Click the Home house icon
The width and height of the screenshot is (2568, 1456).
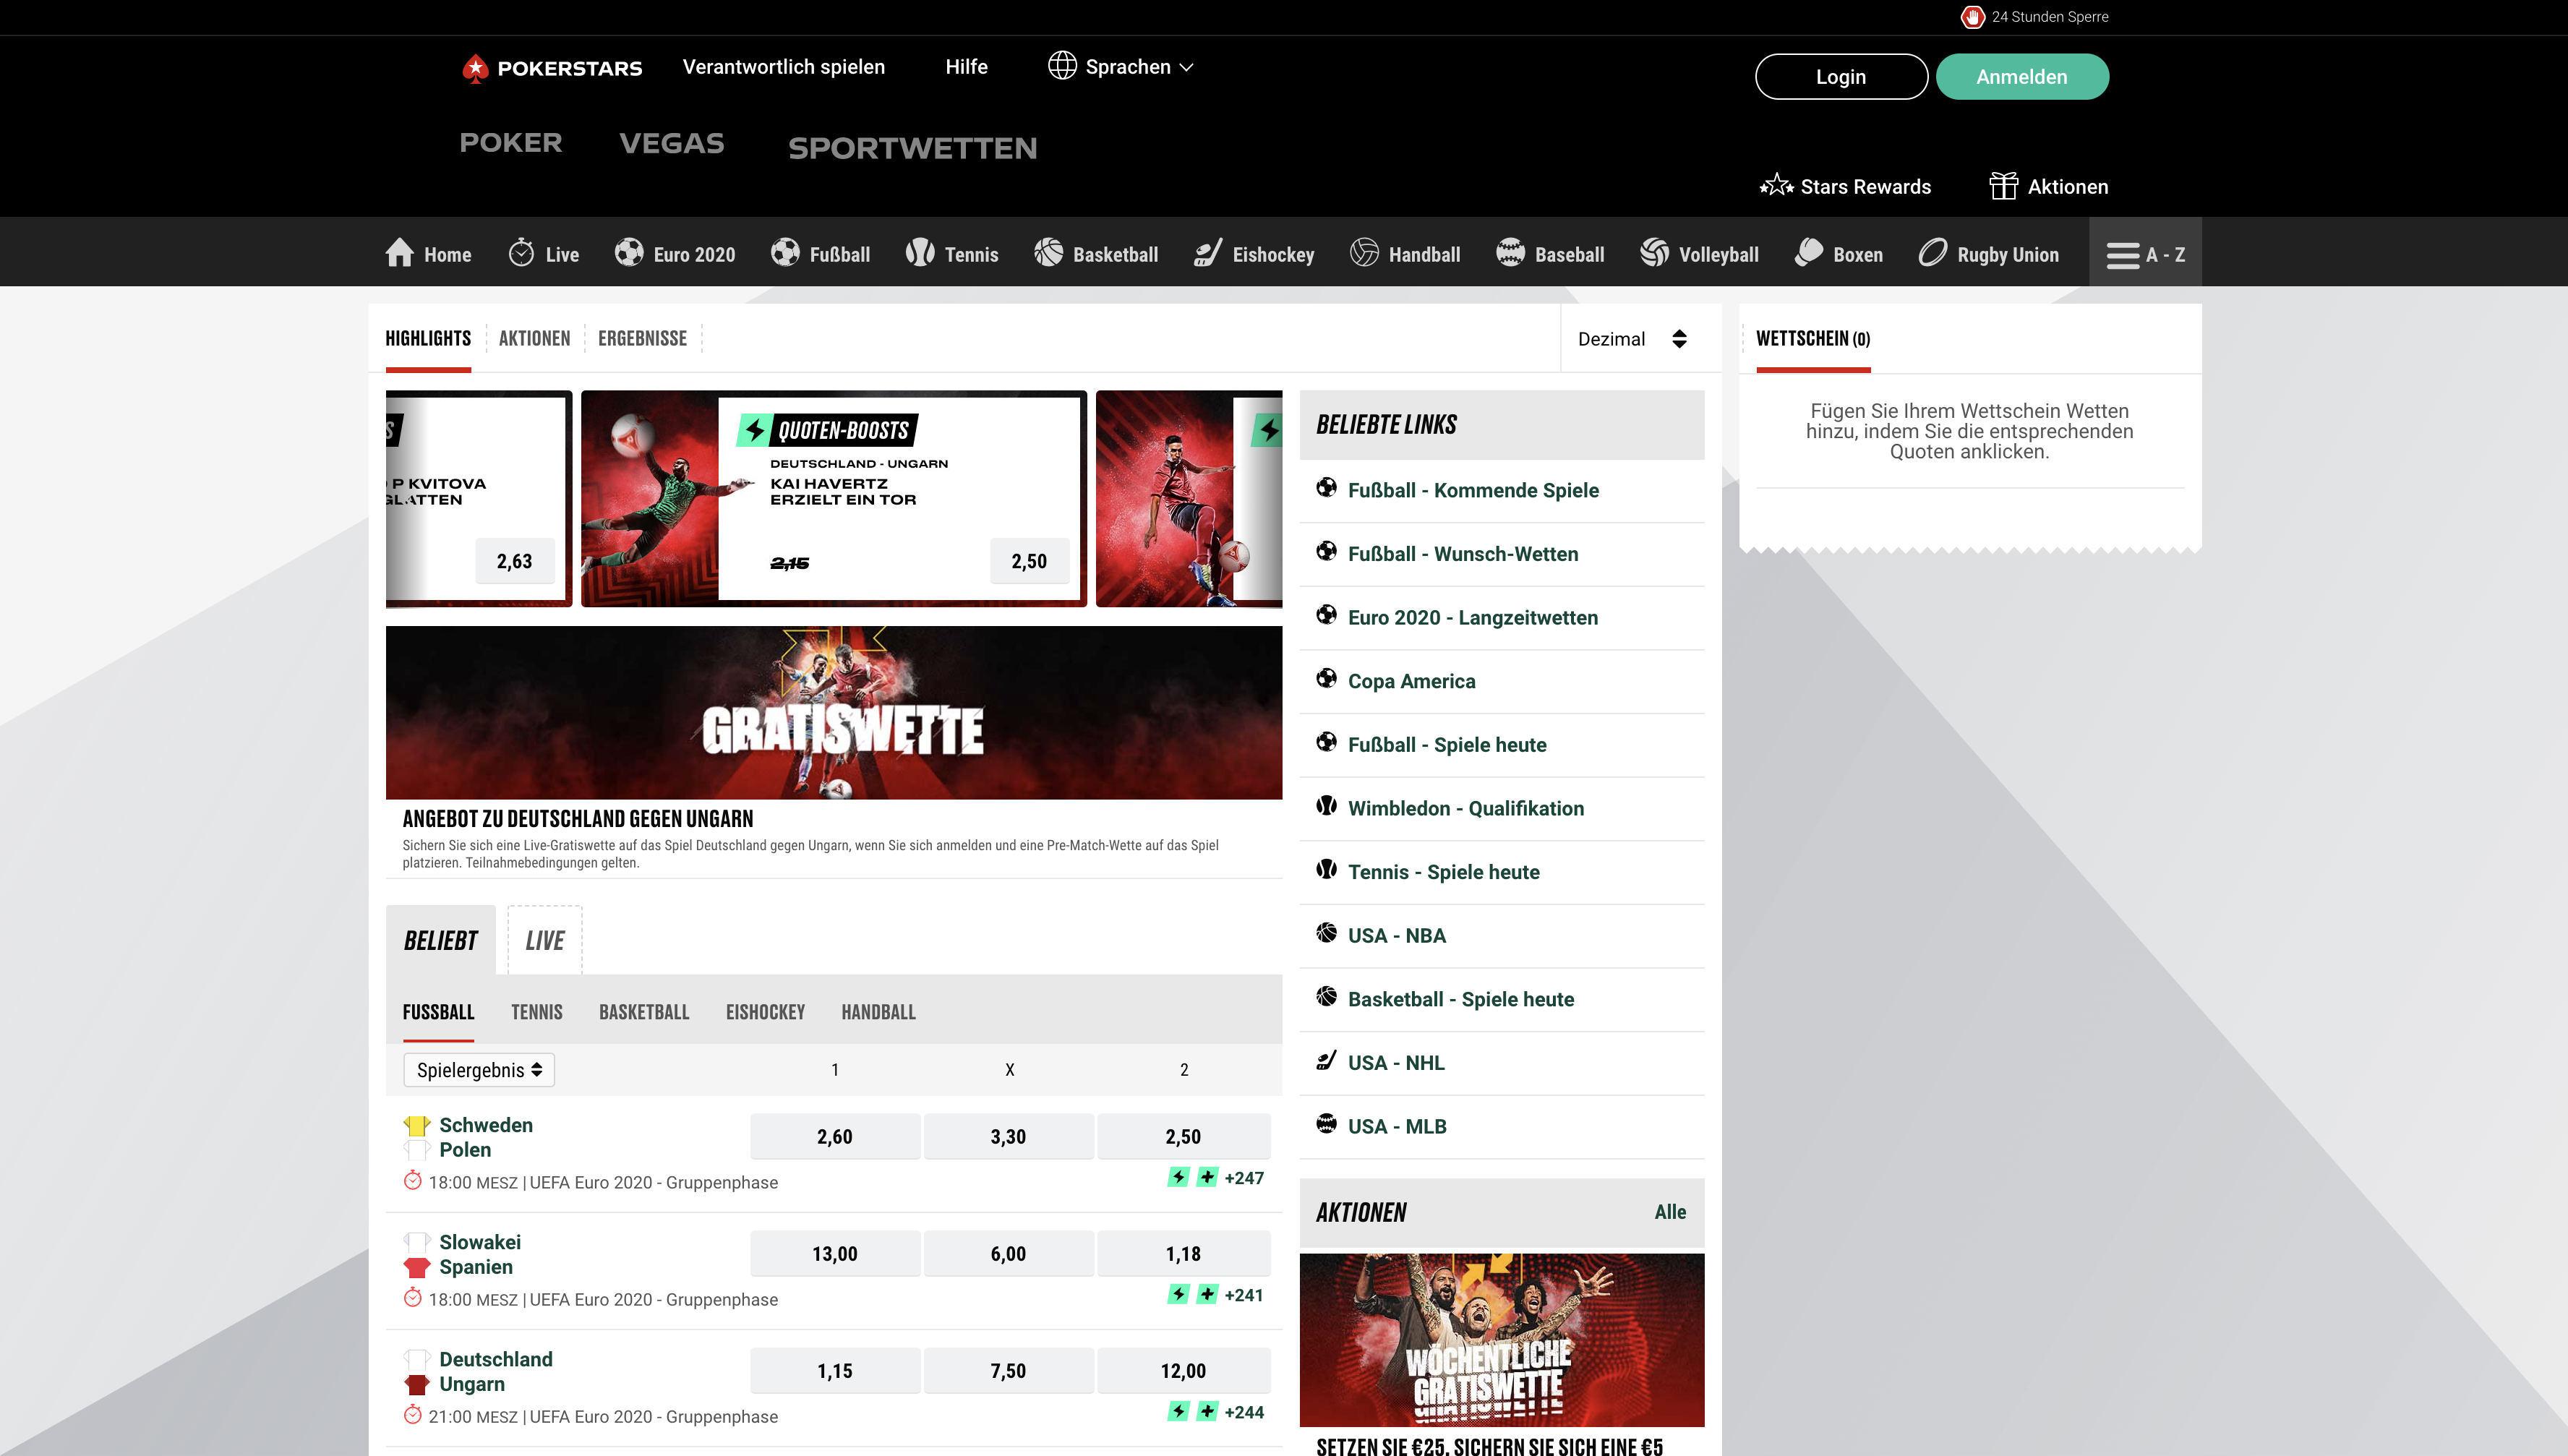tap(399, 253)
